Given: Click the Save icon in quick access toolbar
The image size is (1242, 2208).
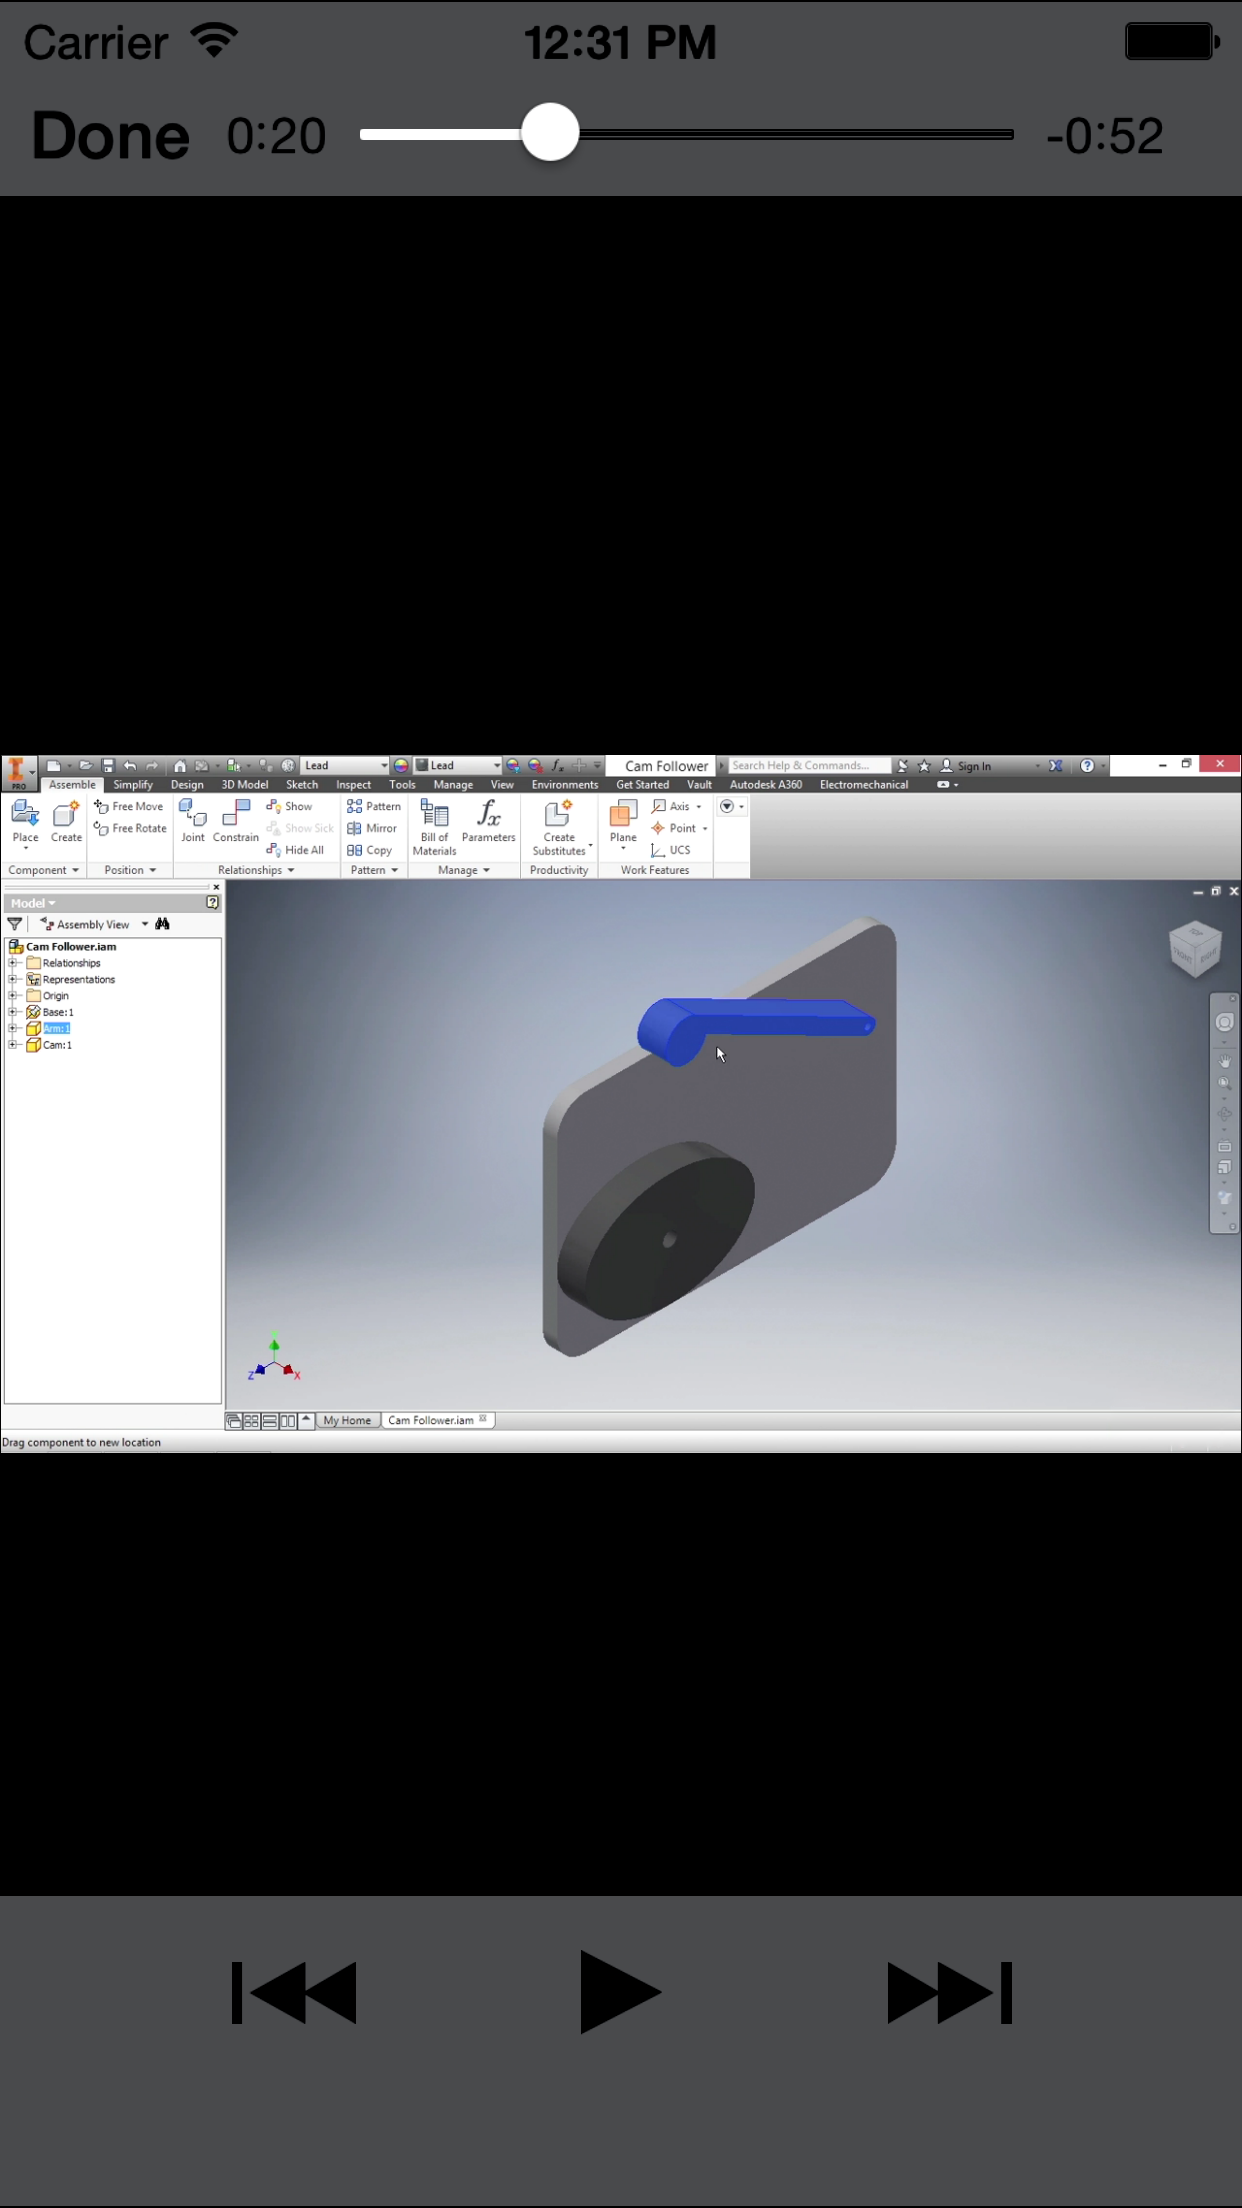Looking at the screenshot, I should click(108, 766).
